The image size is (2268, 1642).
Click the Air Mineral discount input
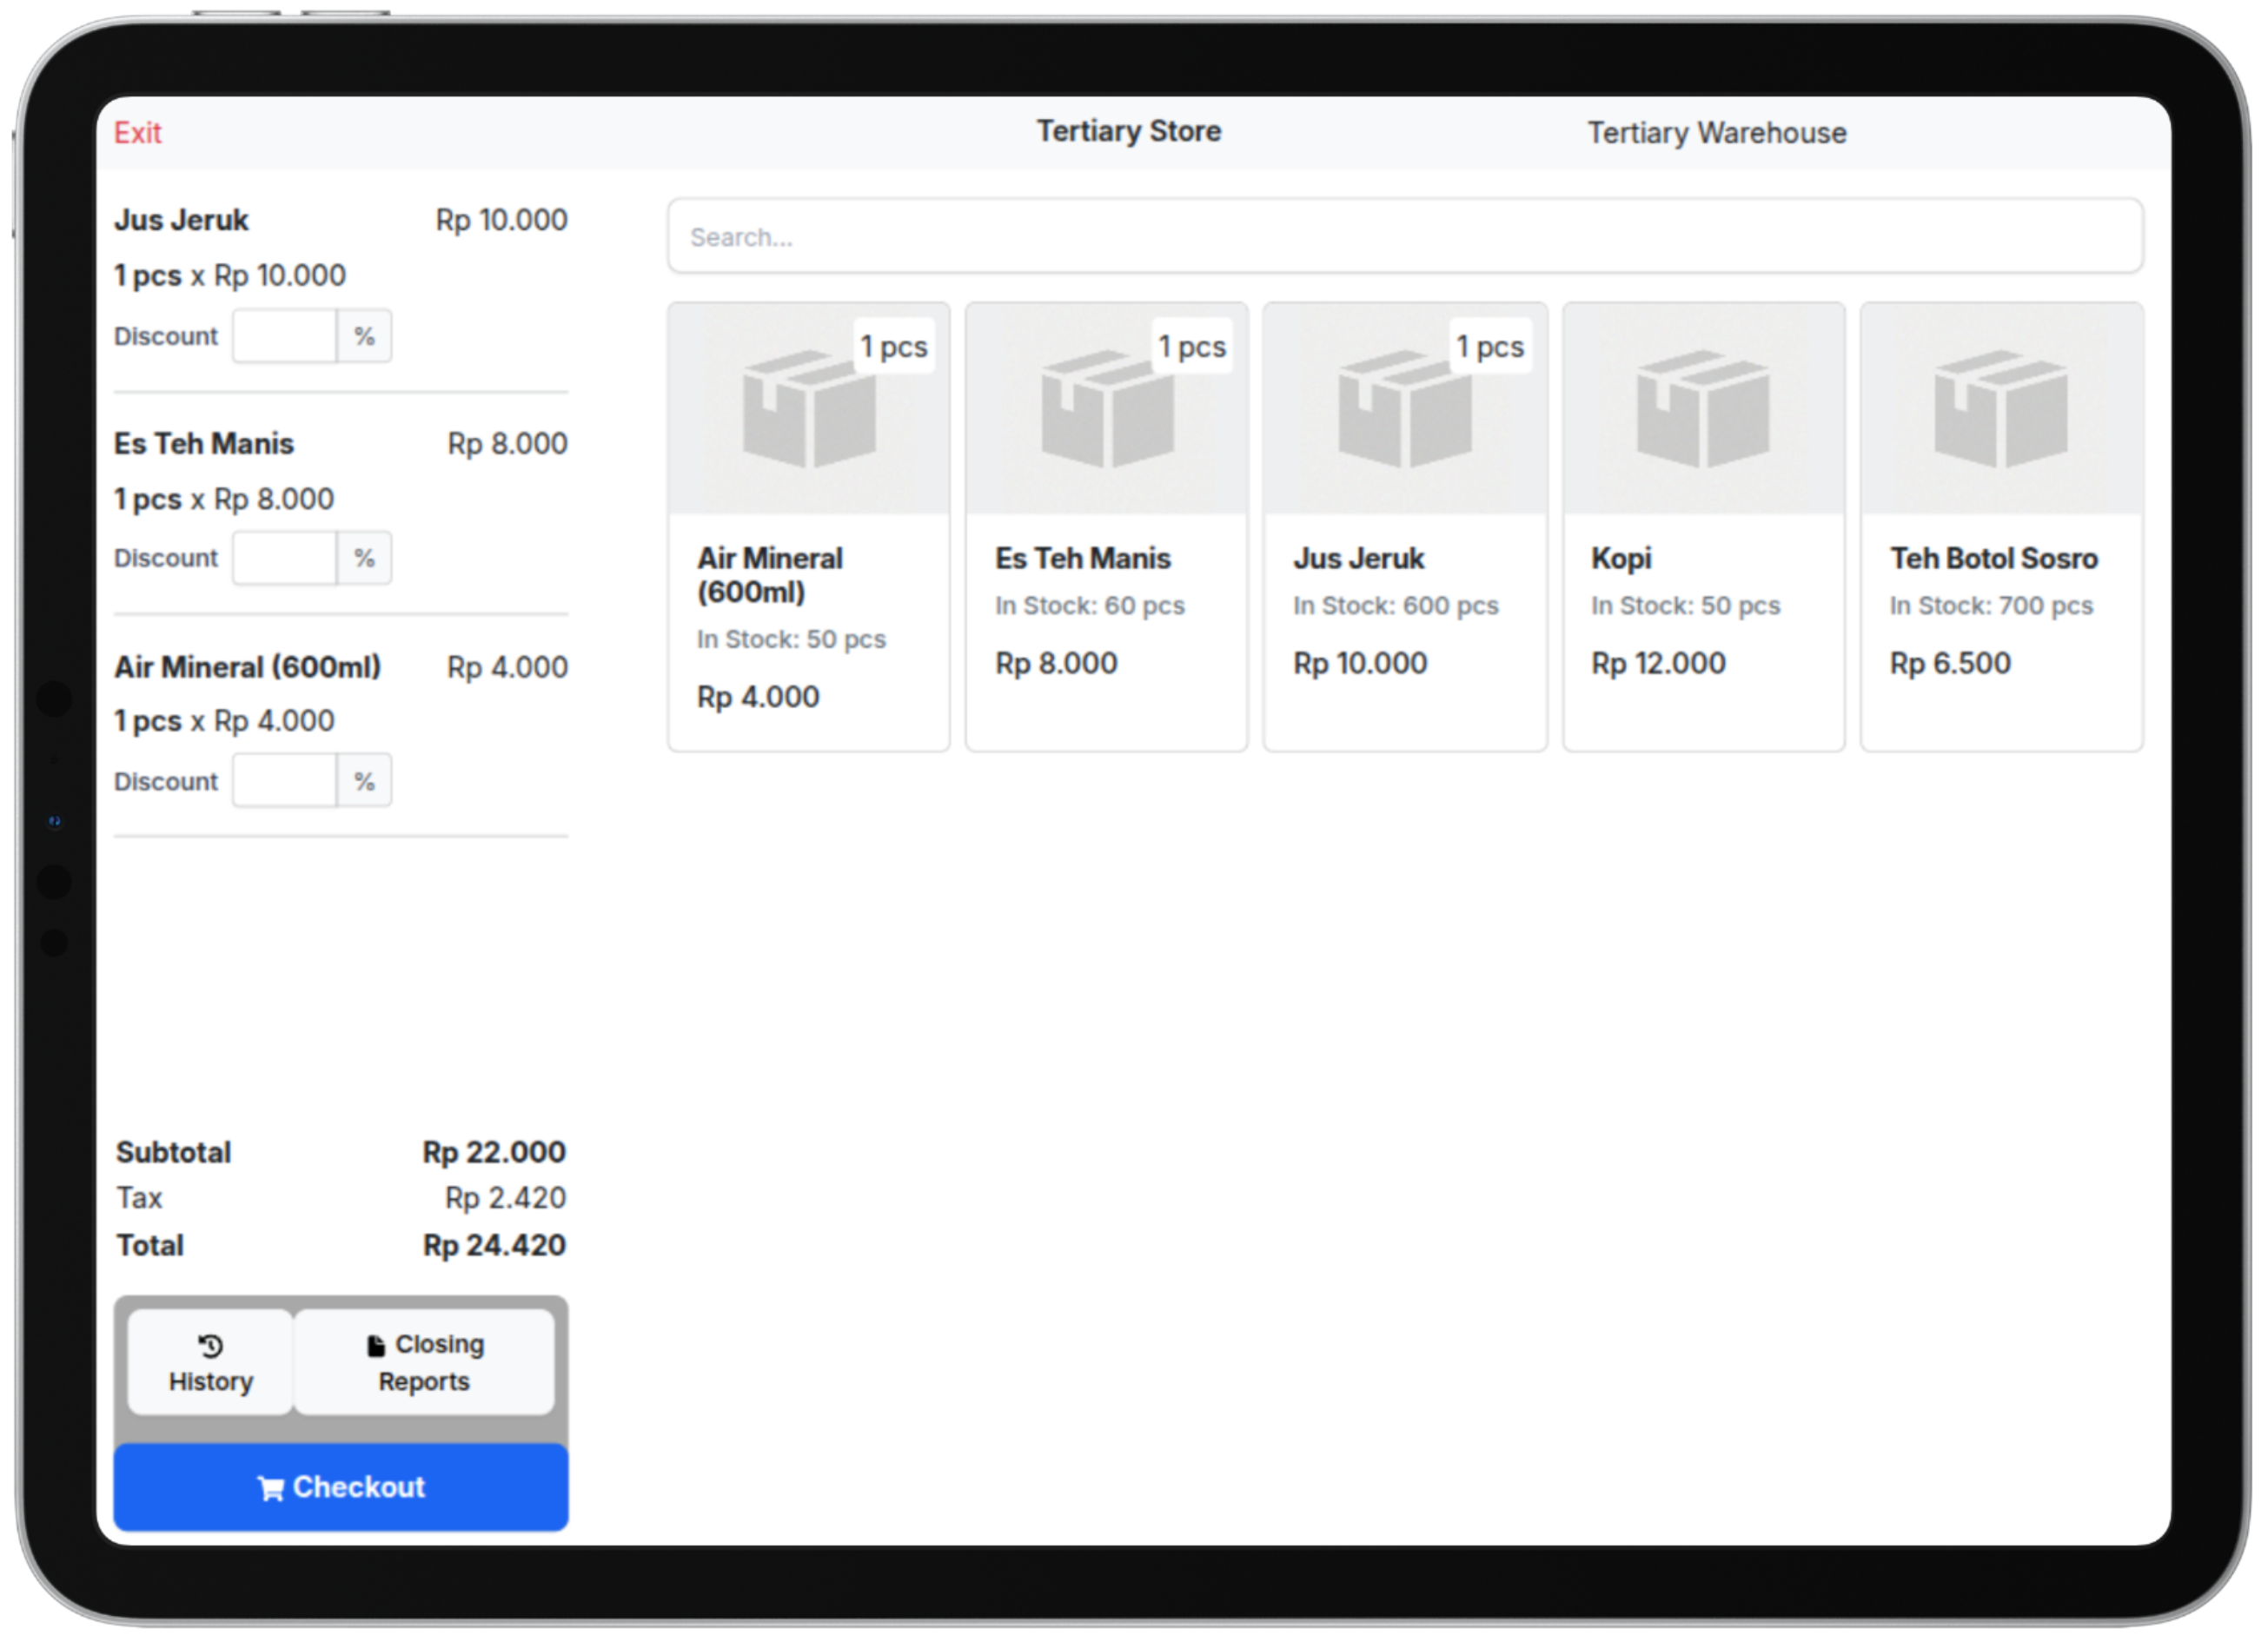click(285, 781)
